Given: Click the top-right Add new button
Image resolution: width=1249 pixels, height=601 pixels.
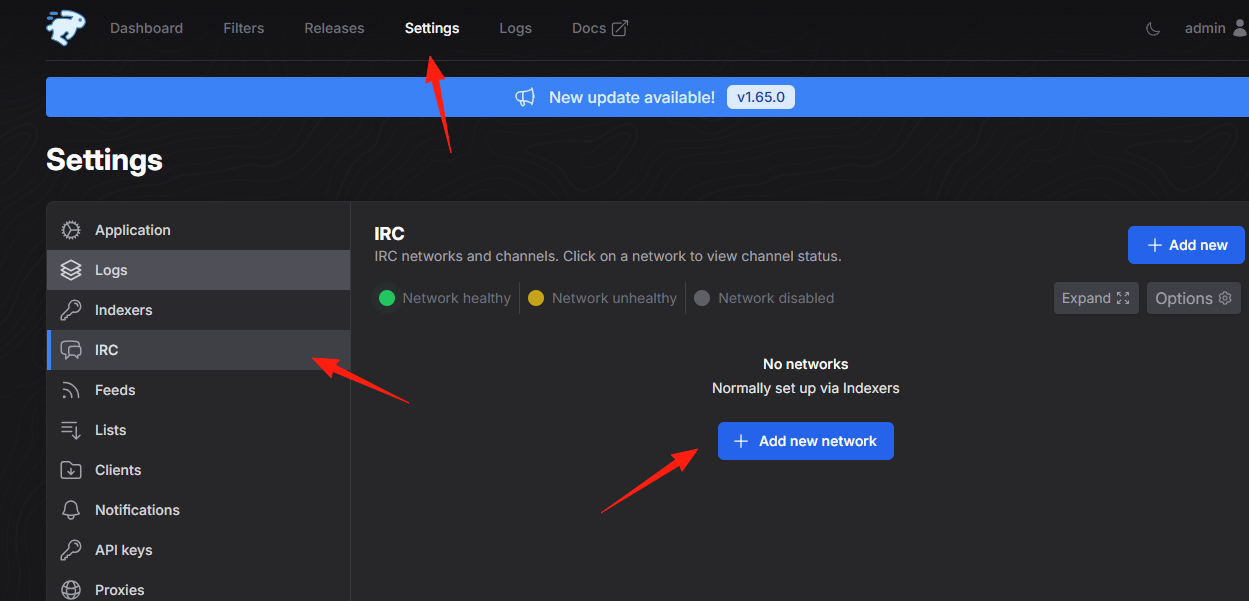Looking at the screenshot, I should coord(1186,245).
